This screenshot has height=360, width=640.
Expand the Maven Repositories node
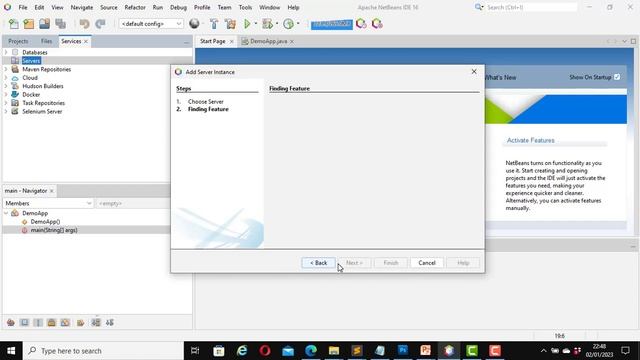6,69
